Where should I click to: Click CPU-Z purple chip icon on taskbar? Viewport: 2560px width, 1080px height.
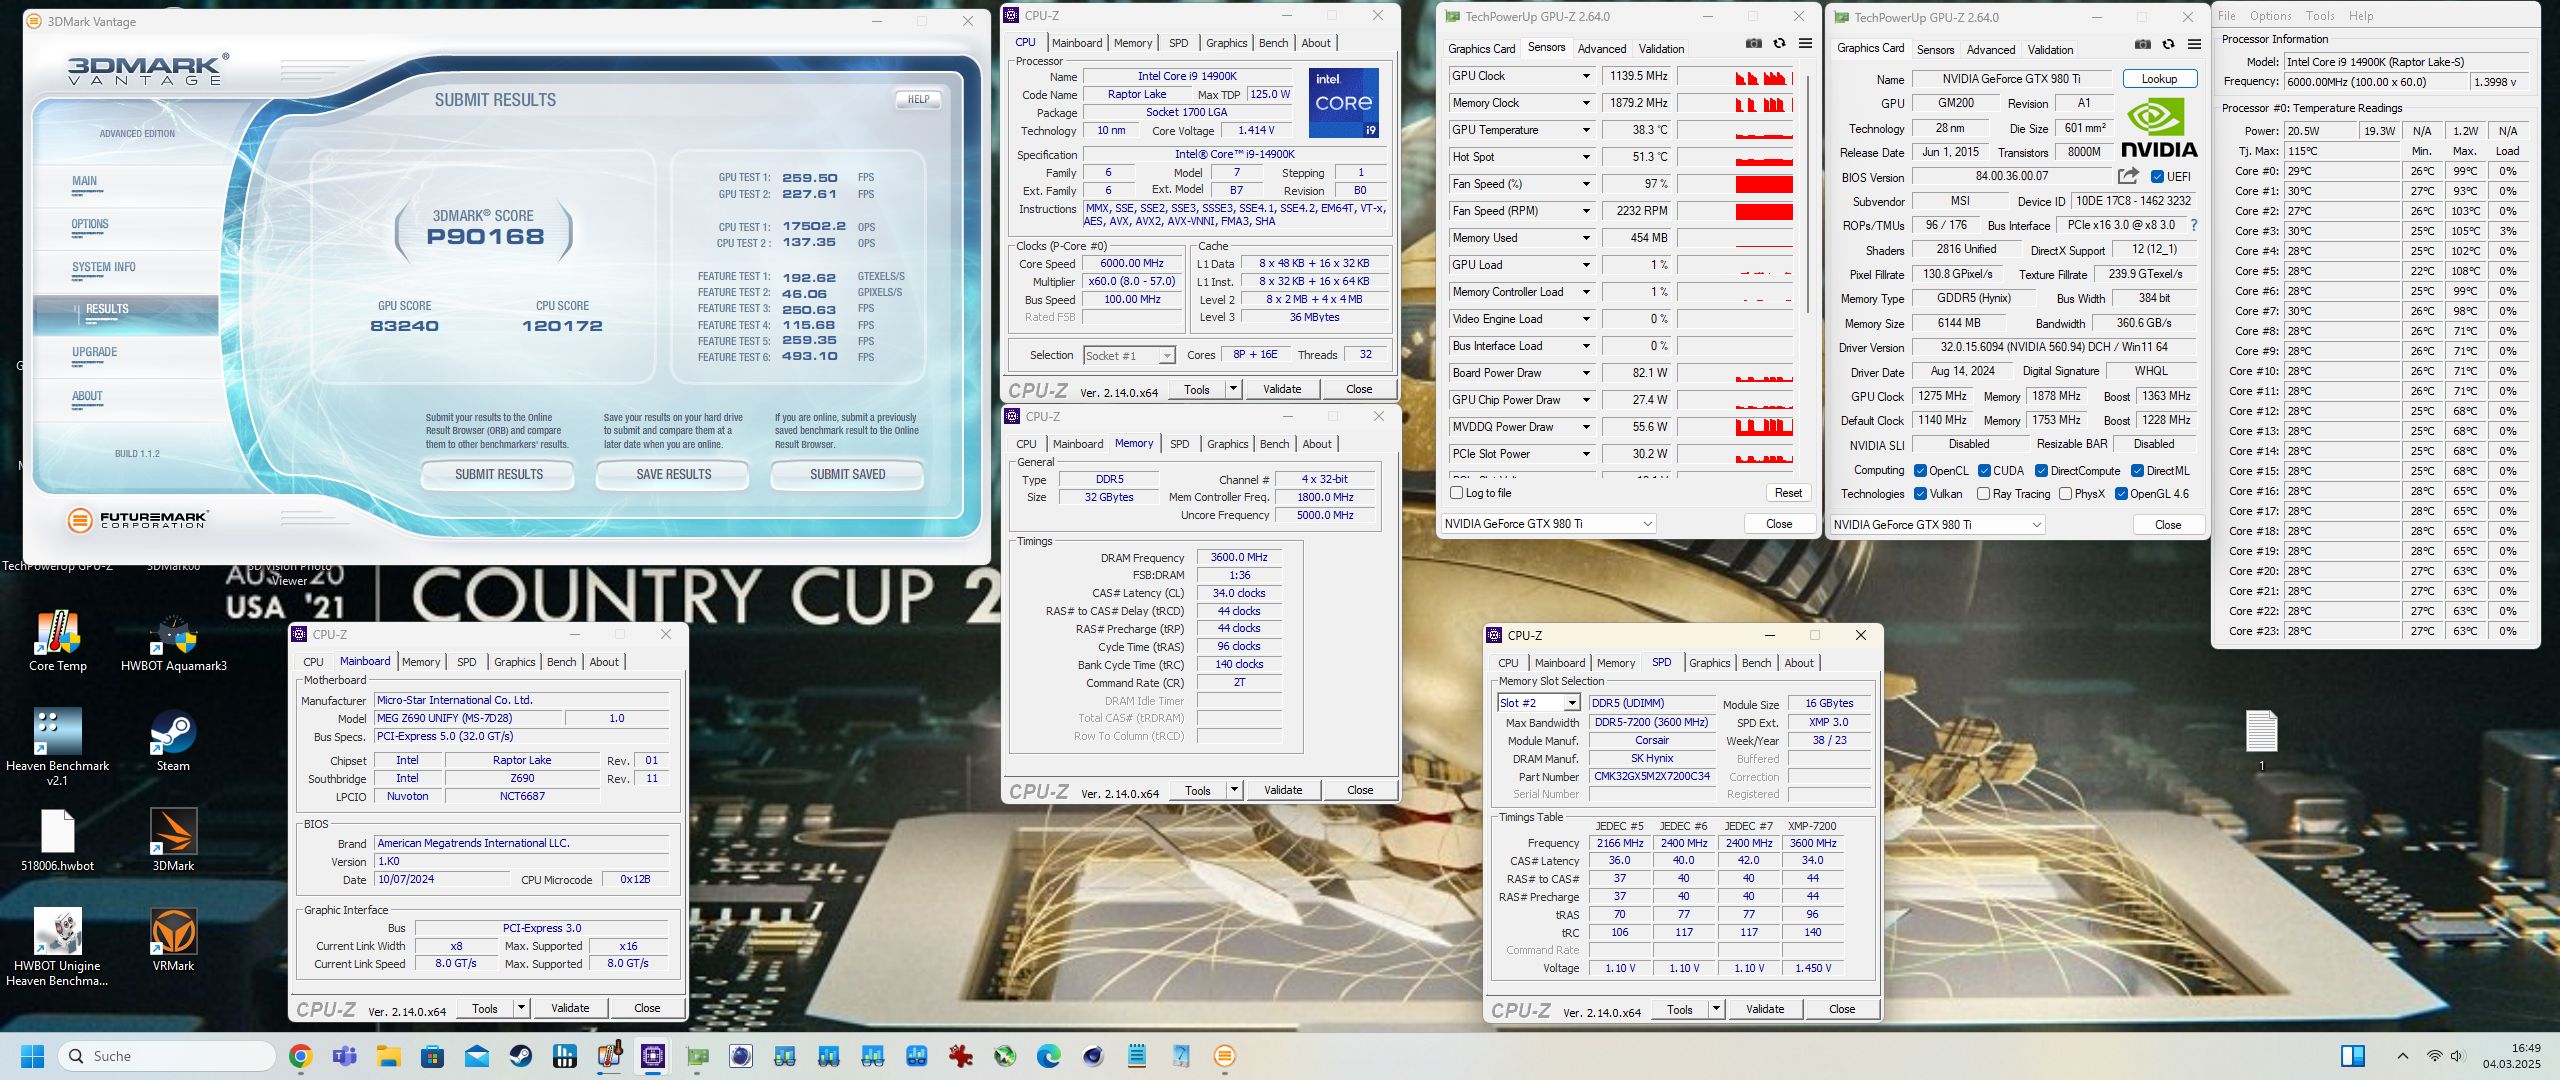click(x=653, y=1056)
